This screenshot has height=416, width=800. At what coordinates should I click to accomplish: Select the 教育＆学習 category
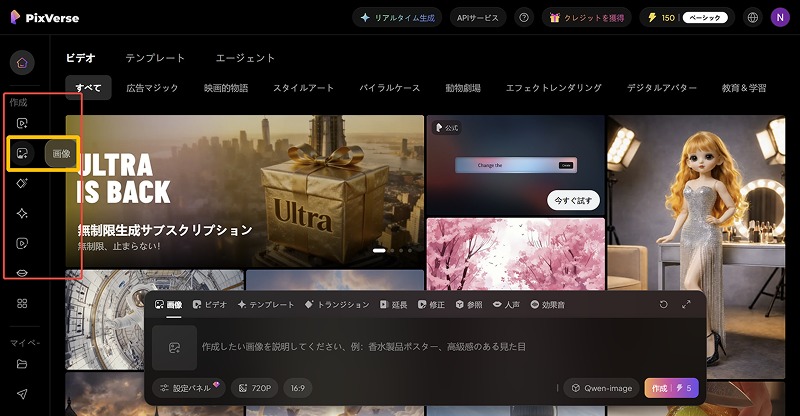click(x=744, y=88)
